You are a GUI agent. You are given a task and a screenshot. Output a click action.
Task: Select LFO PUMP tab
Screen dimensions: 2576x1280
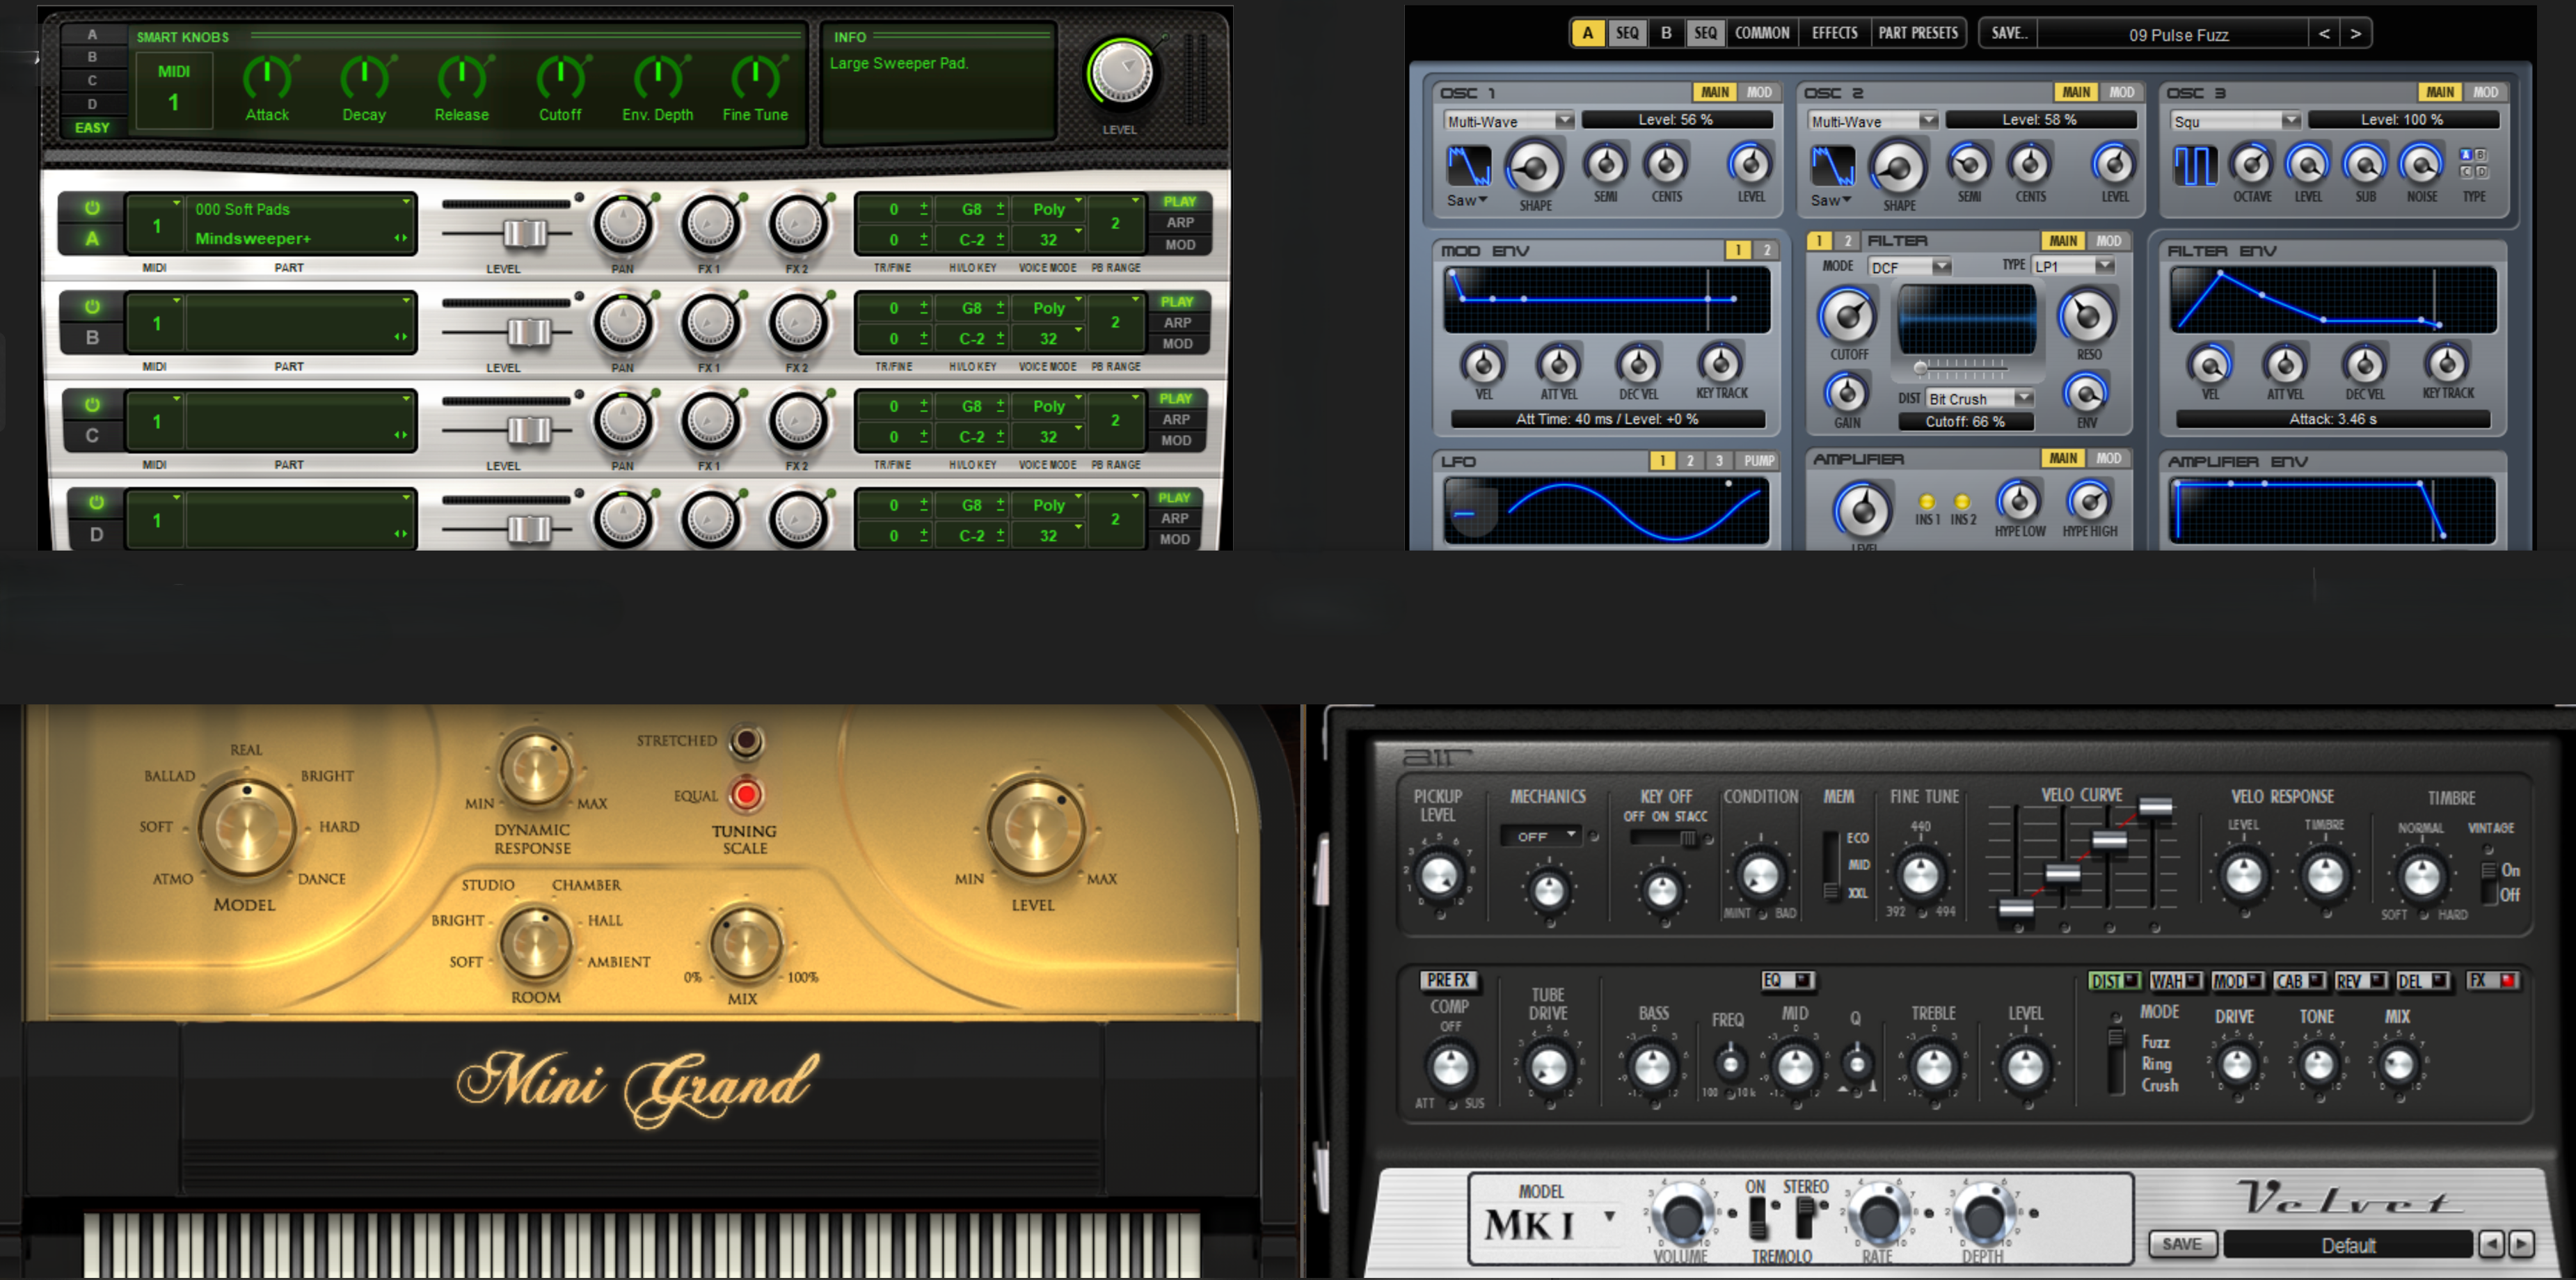point(1759,461)
